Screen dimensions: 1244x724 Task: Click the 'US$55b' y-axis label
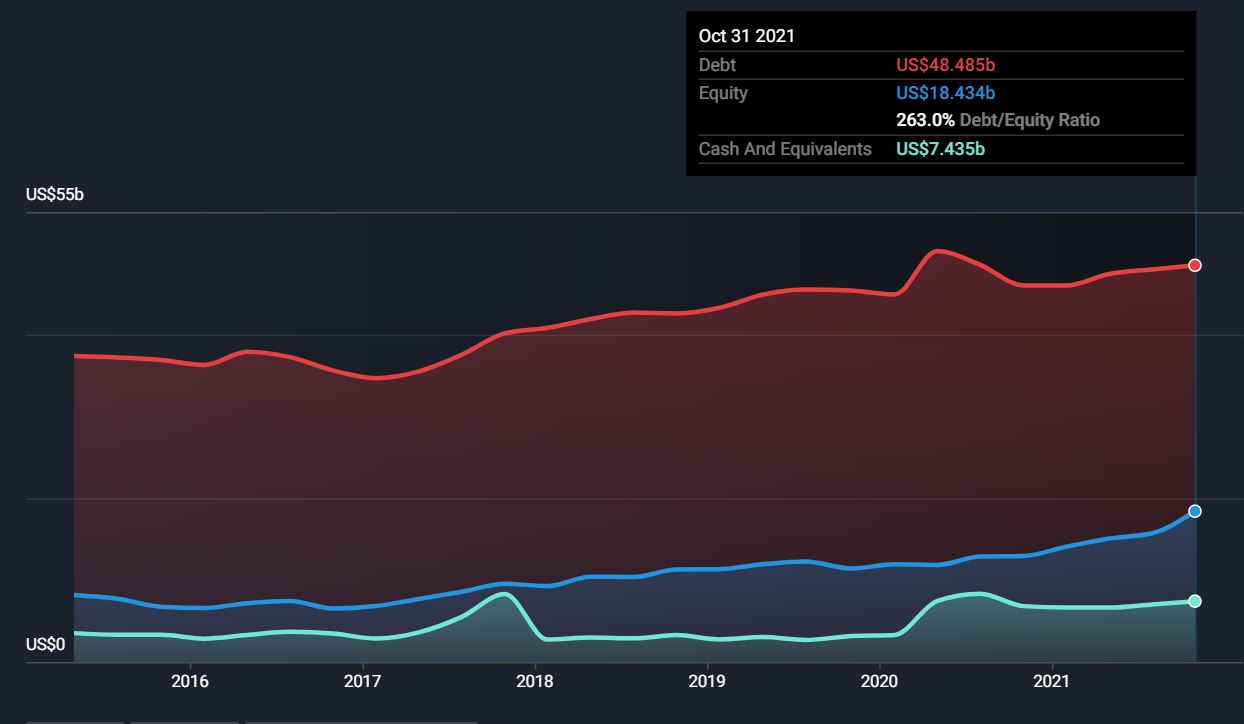(55, 194)
